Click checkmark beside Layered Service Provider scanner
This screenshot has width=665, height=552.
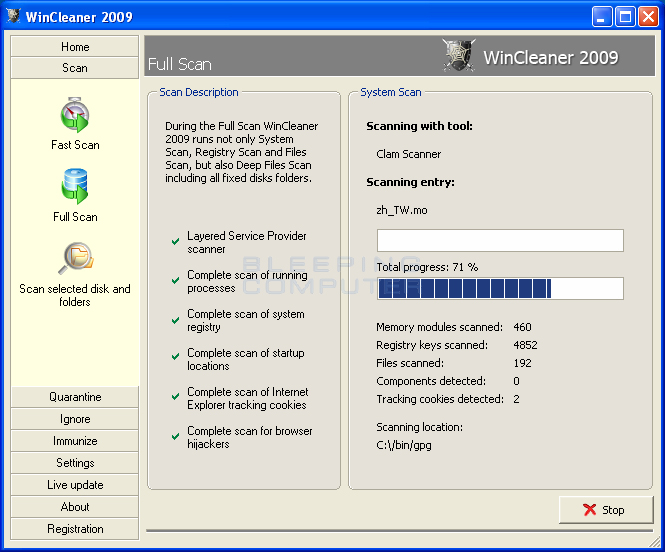tap(175, 242)
